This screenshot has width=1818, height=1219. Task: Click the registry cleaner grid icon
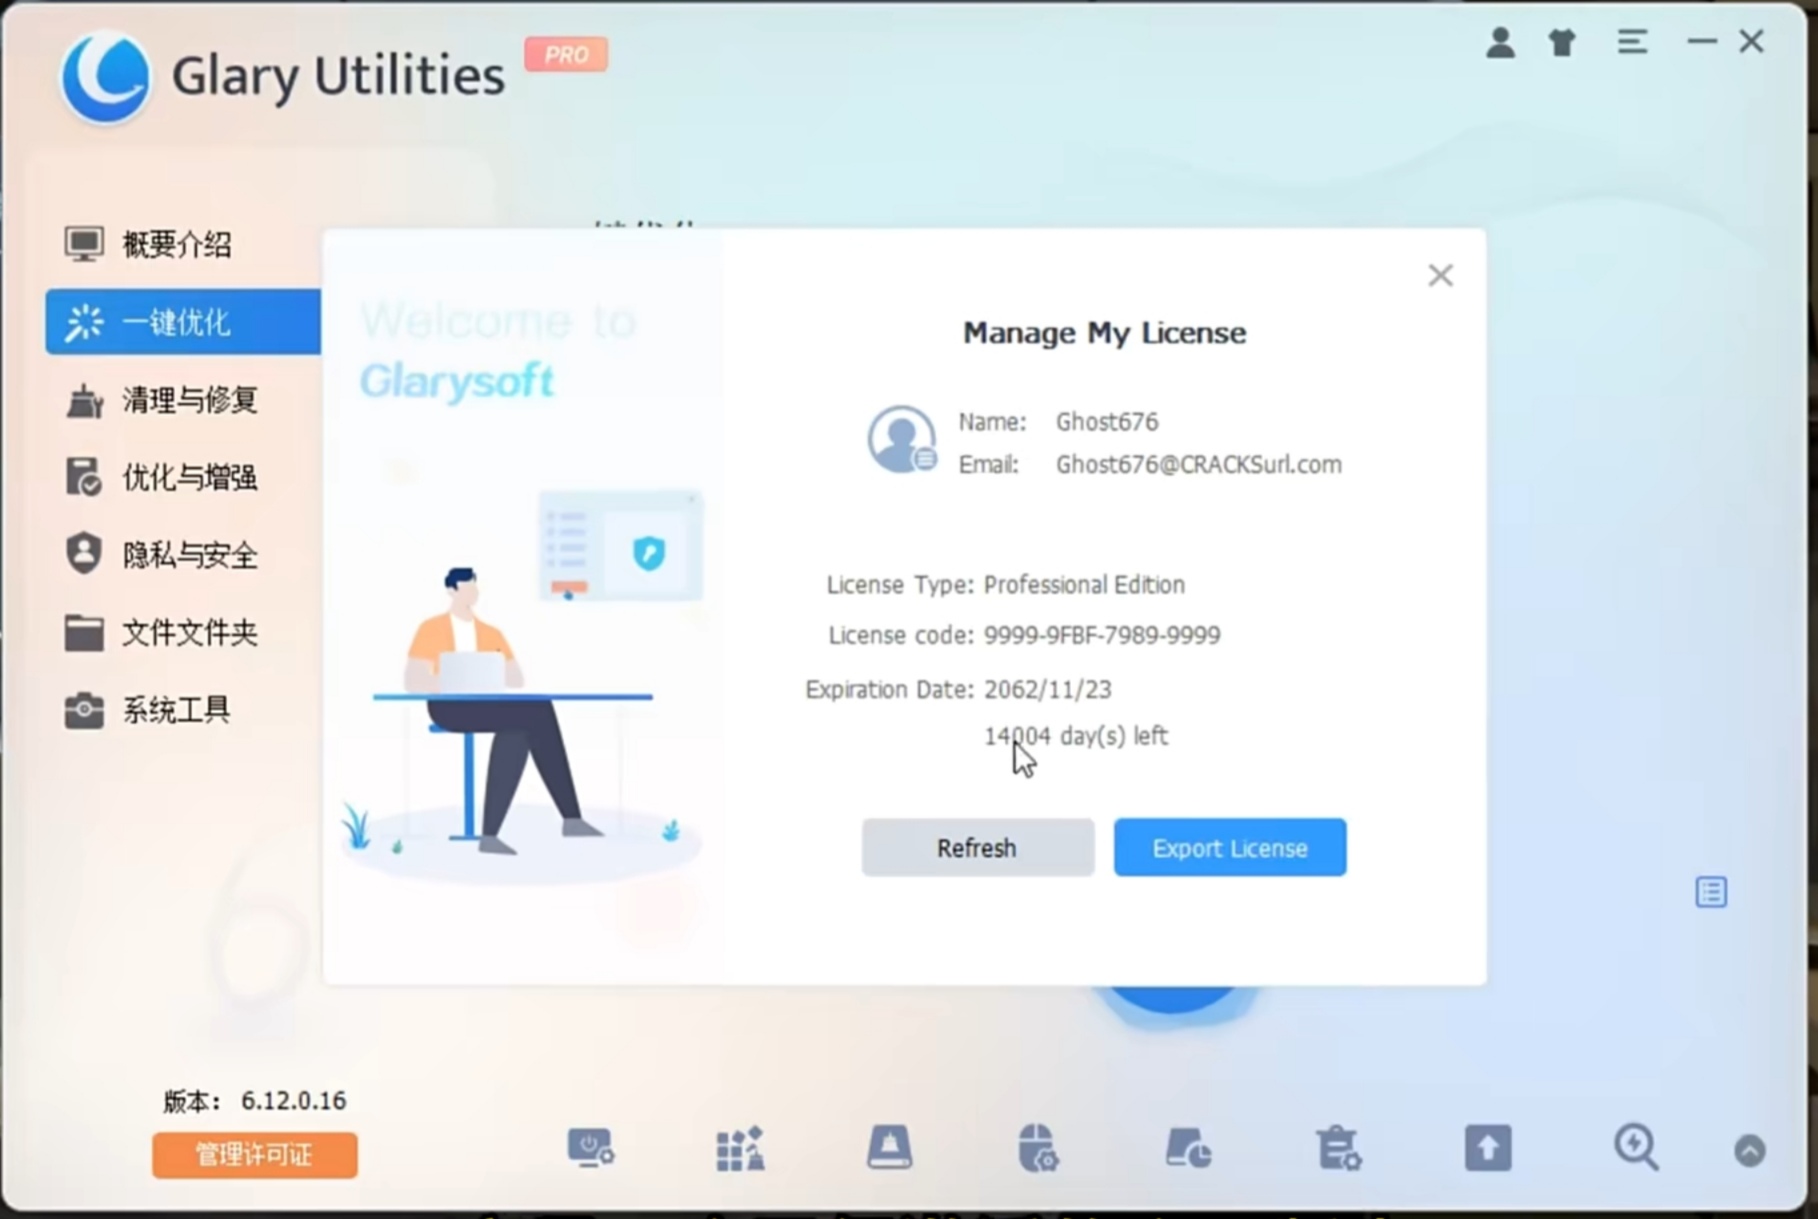[740, 1148]
